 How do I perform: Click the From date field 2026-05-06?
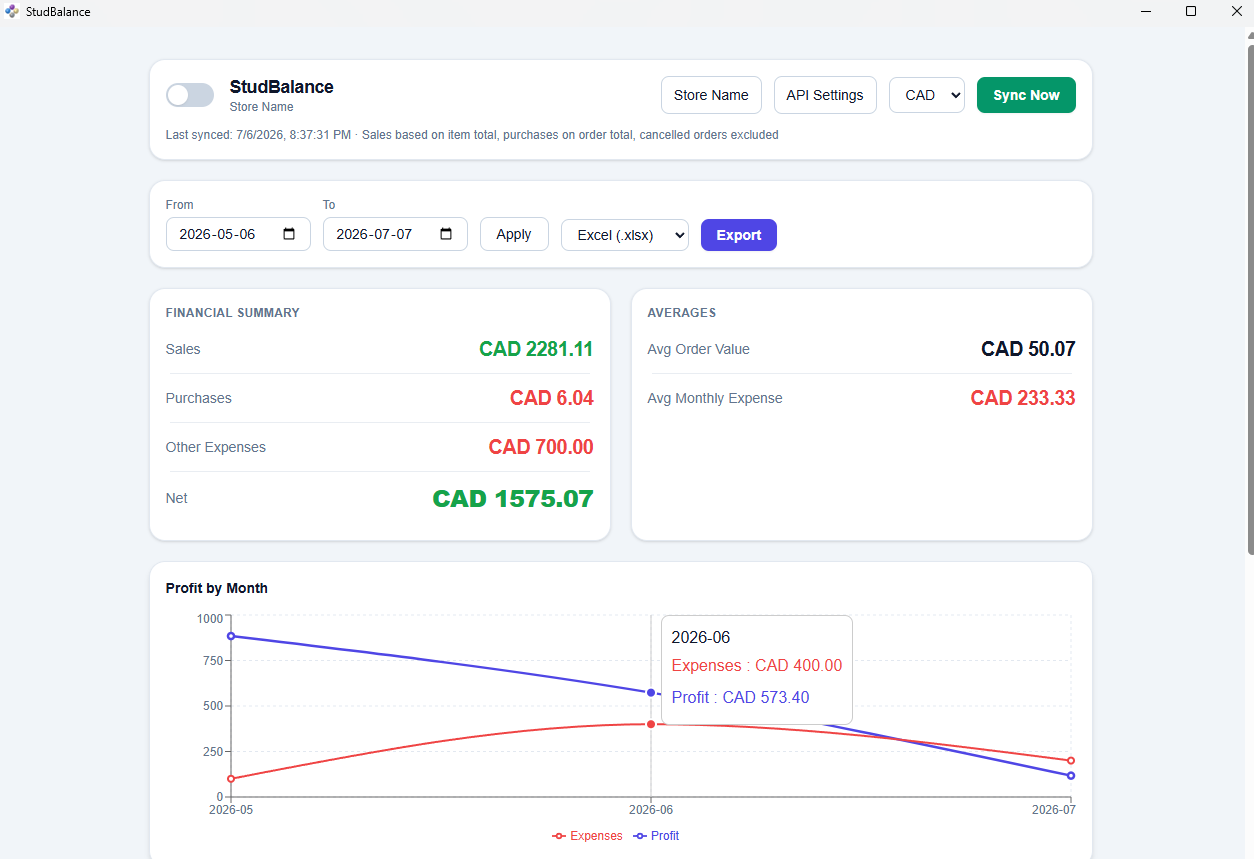[x=238, y=234]
